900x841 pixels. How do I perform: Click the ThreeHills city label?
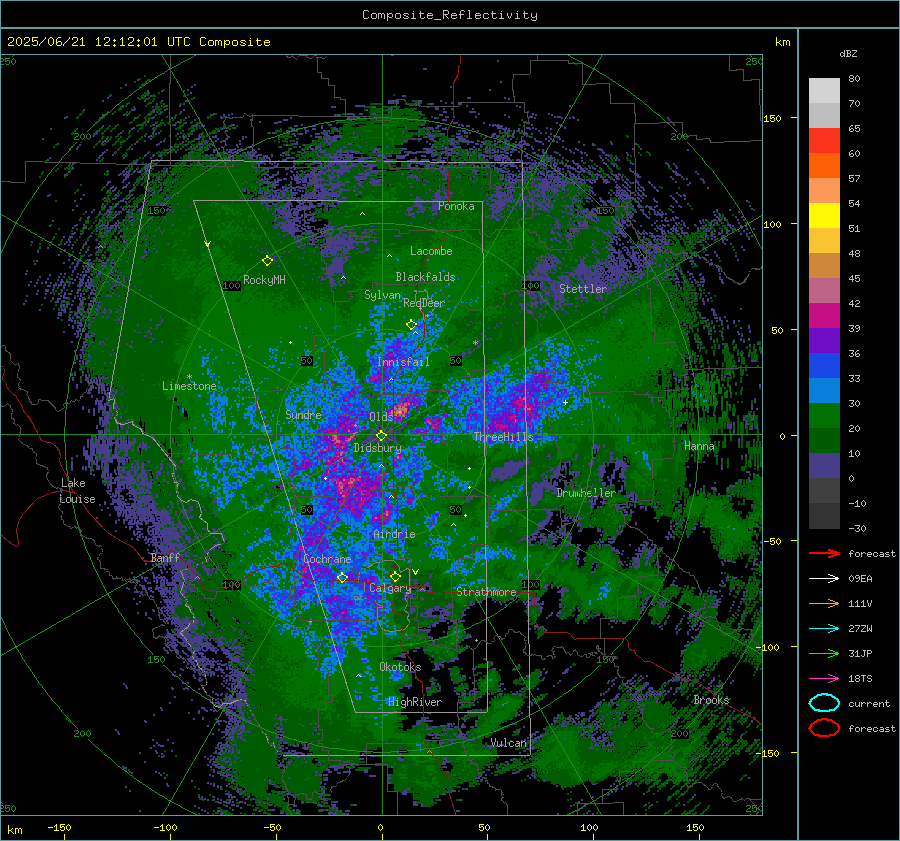pos(503,437)
